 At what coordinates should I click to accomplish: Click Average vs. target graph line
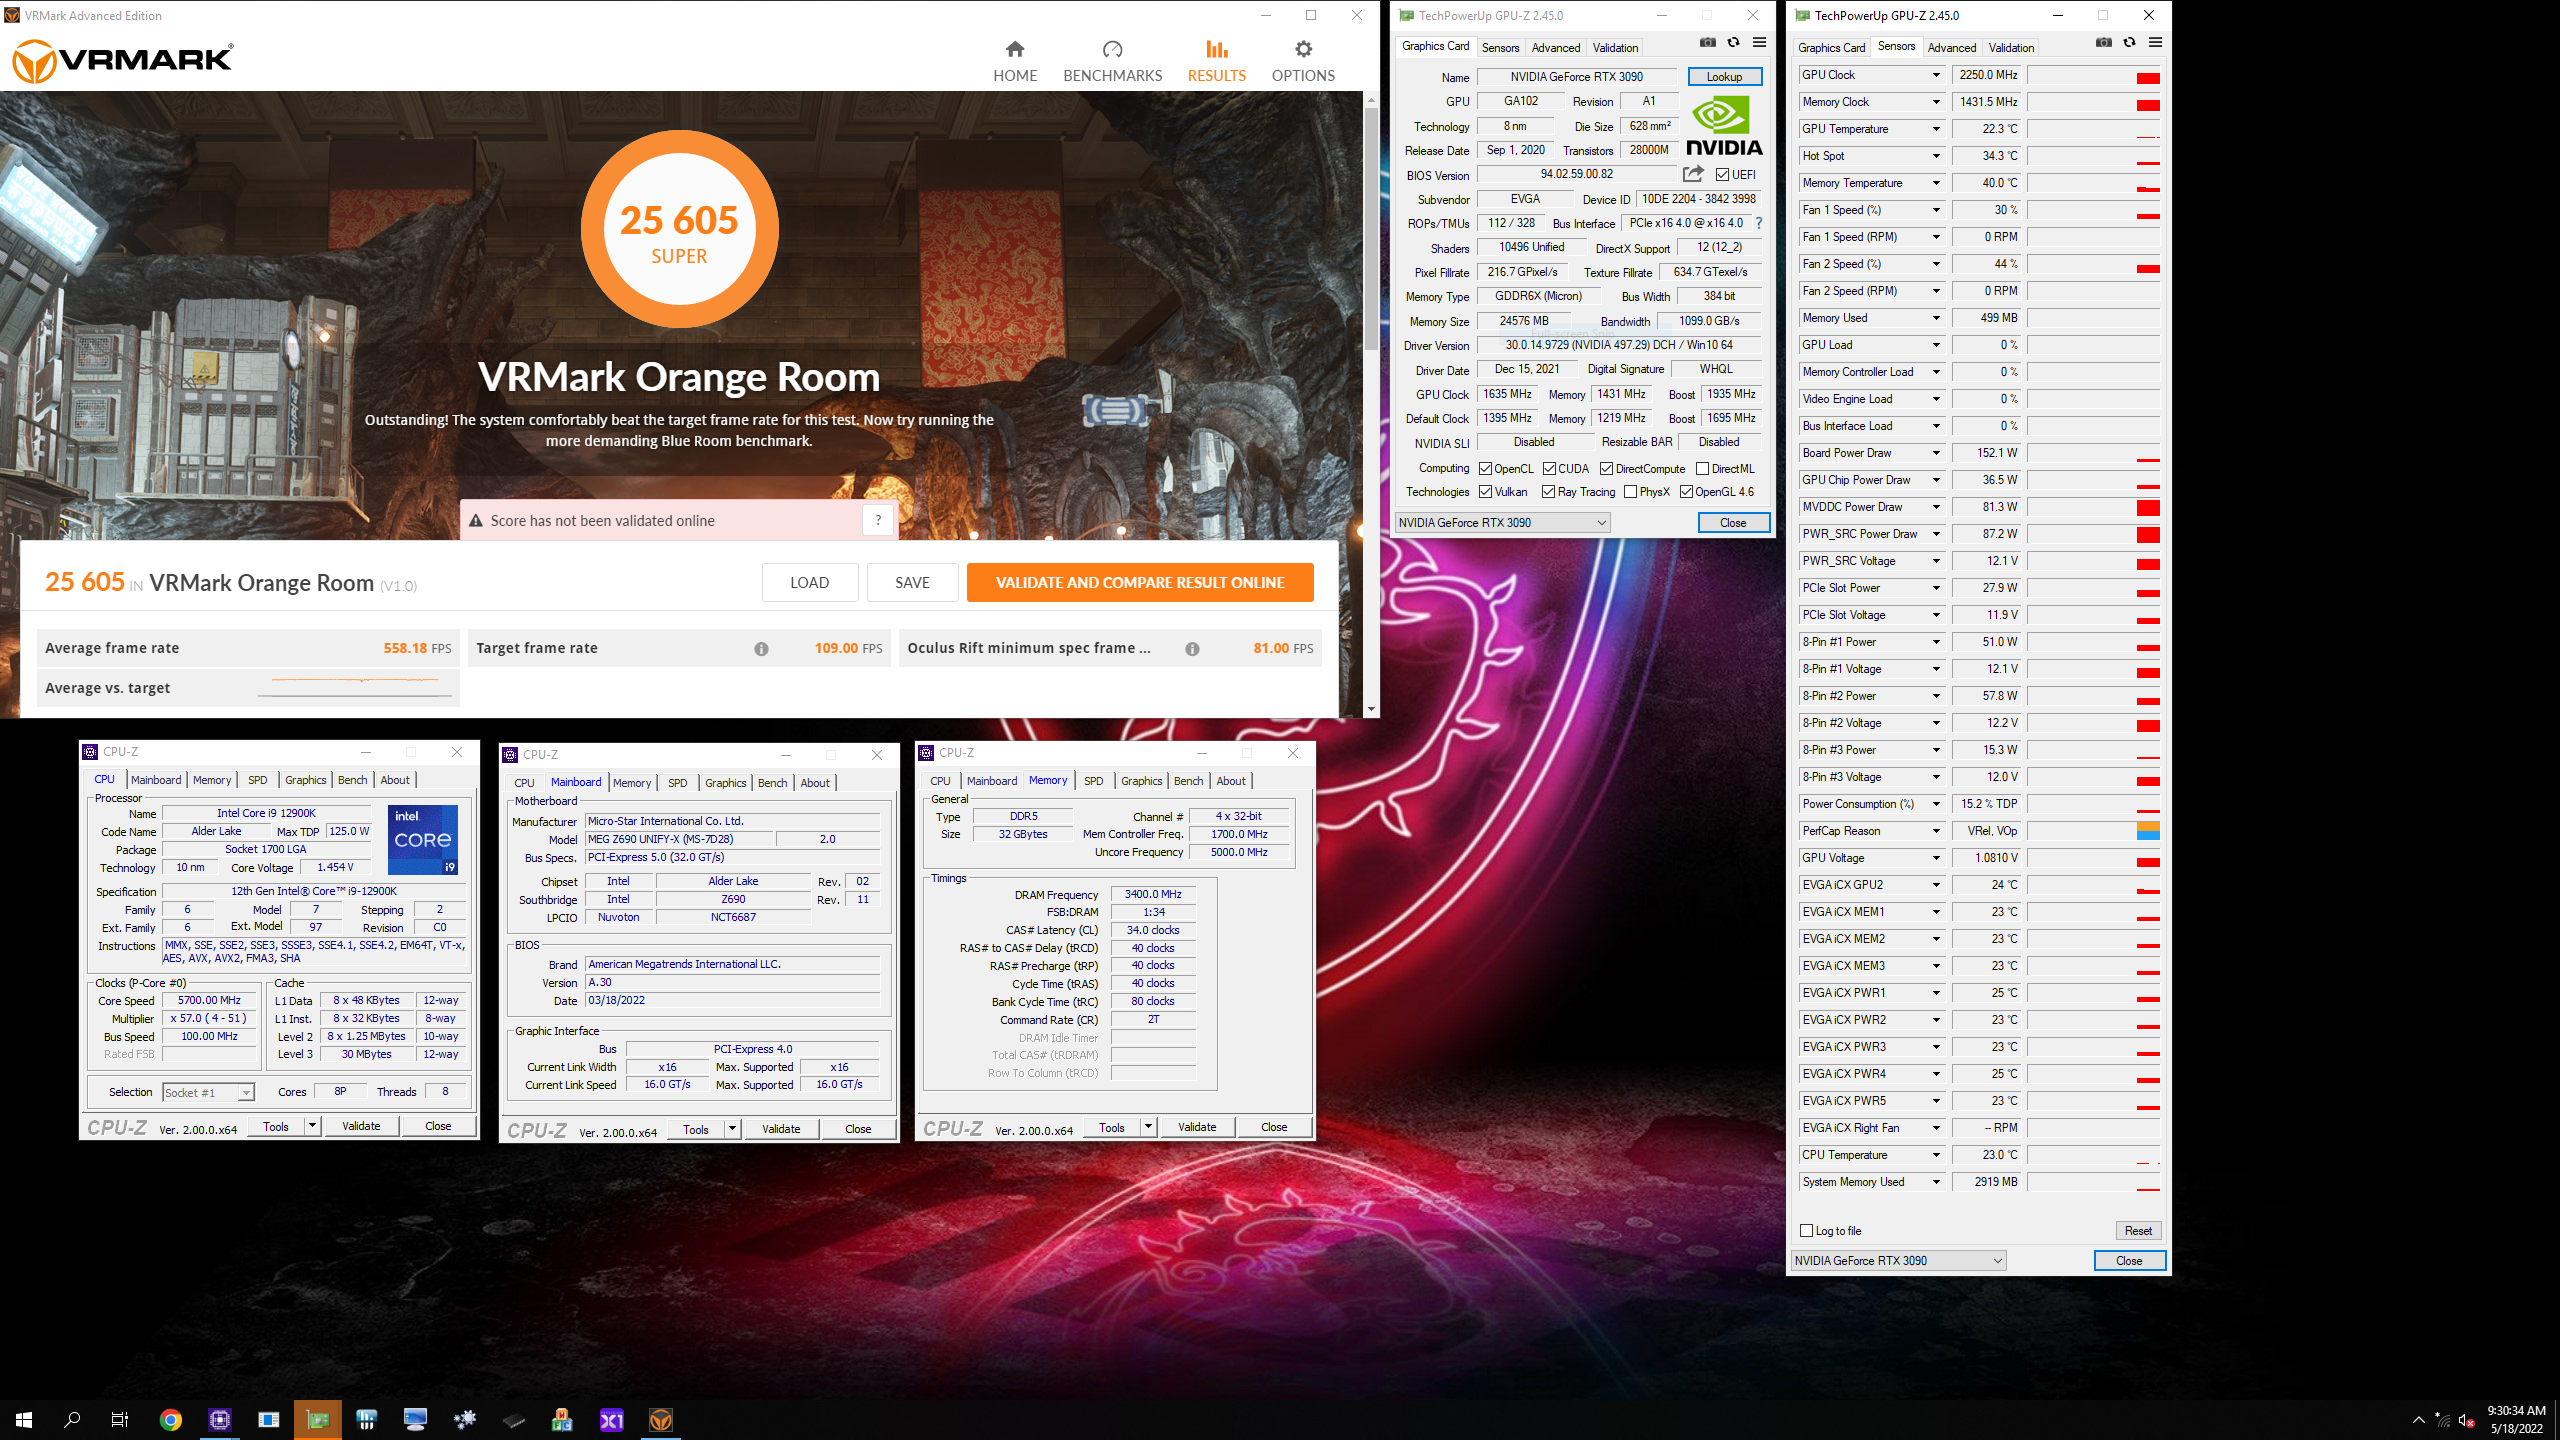pos(355,681)
